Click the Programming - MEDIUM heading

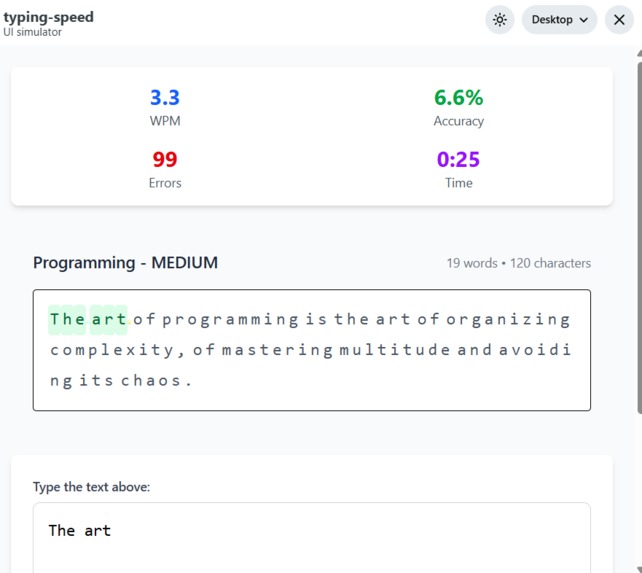[x=125, y=263]
